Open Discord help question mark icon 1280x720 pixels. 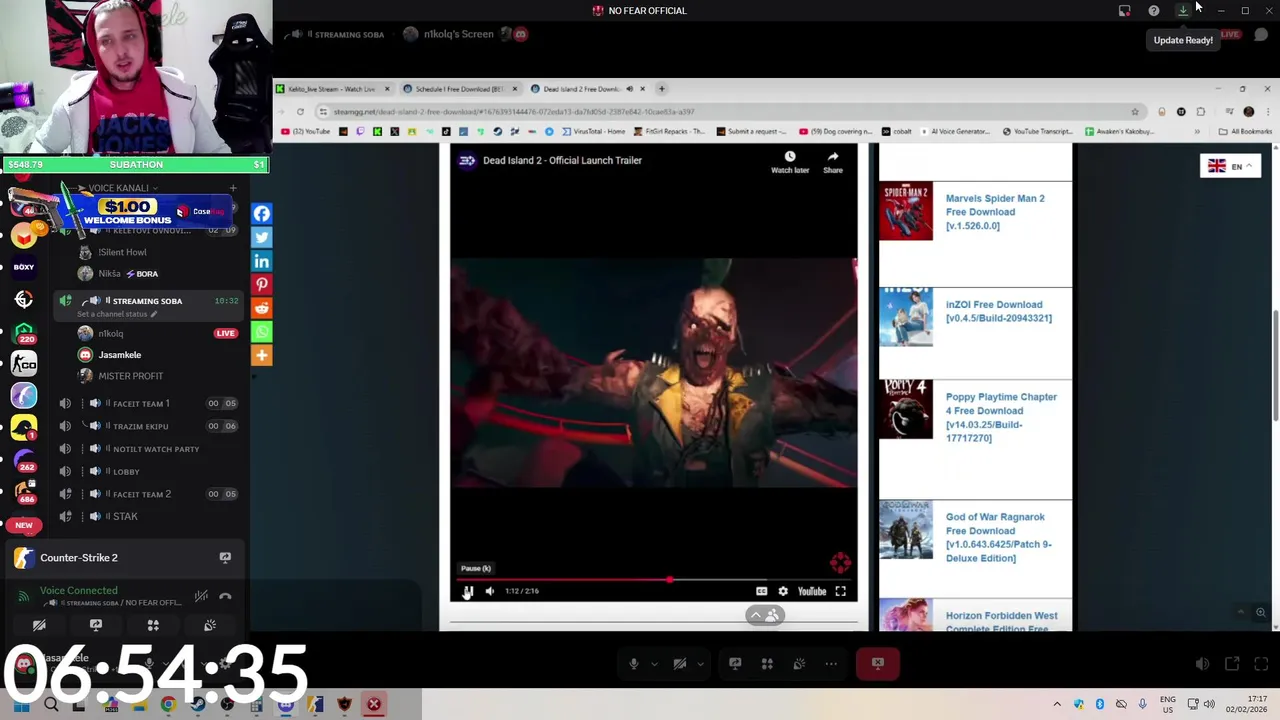point(1154,10)
